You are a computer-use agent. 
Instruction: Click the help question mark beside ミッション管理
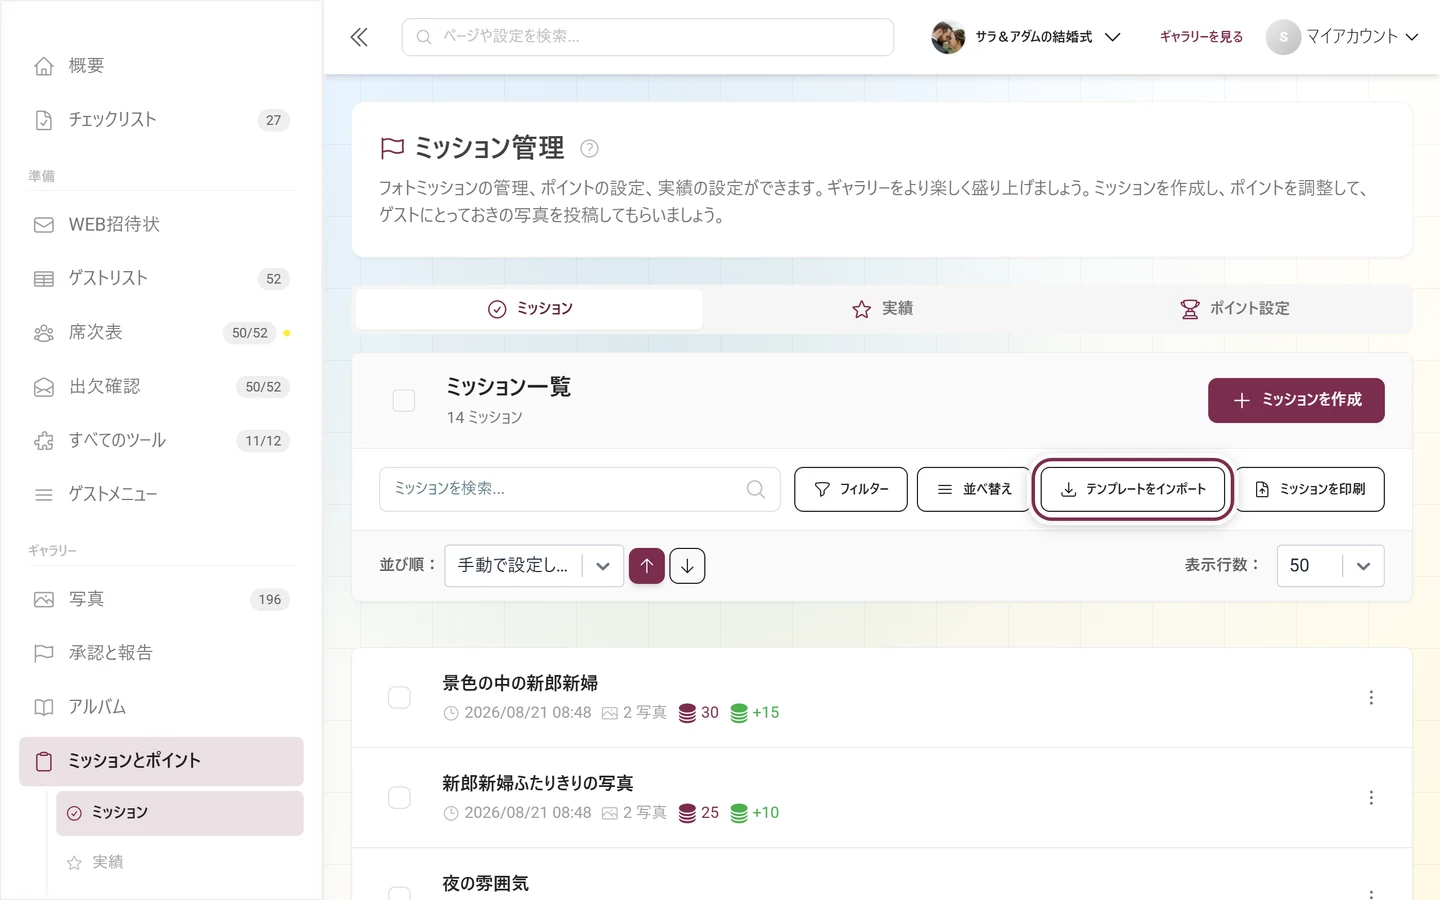point(589,148)
